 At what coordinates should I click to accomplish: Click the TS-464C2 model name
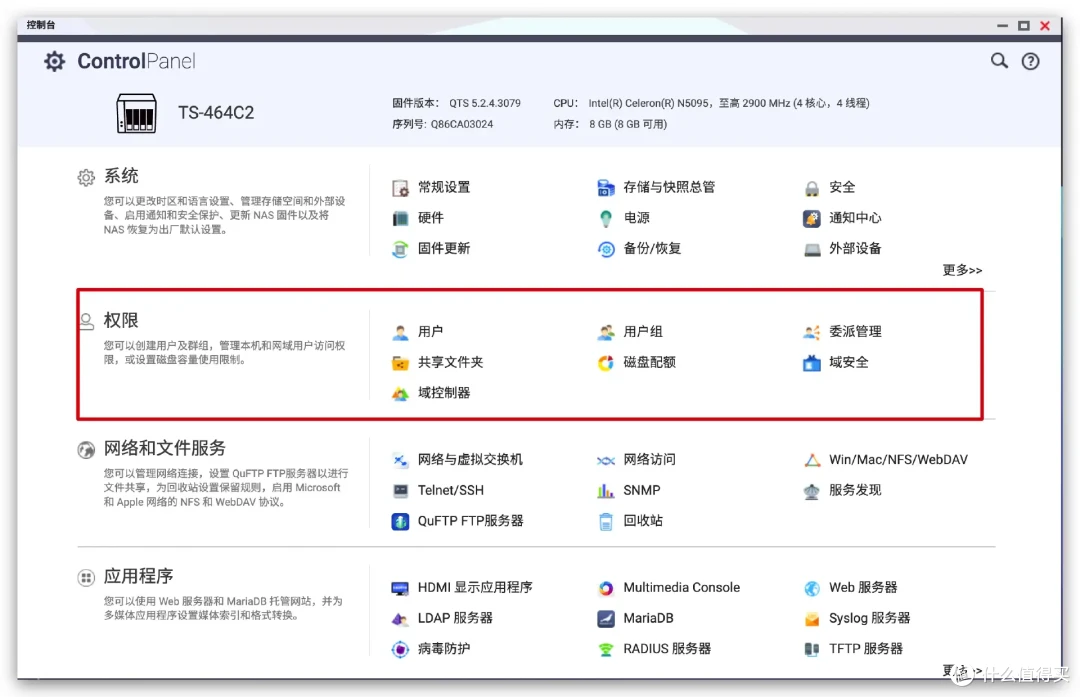[216, 113]
